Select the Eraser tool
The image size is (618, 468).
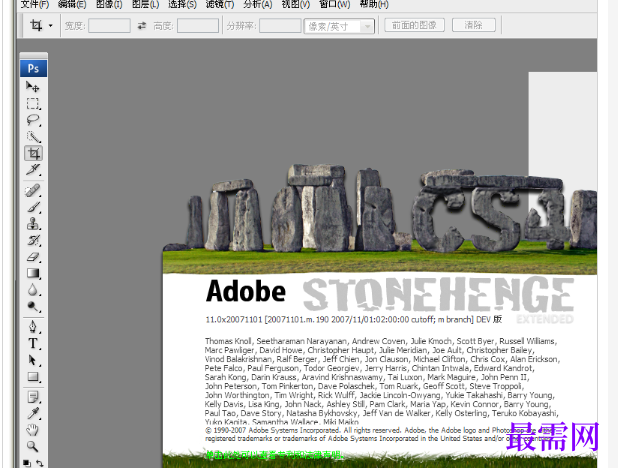coord(33,257)
